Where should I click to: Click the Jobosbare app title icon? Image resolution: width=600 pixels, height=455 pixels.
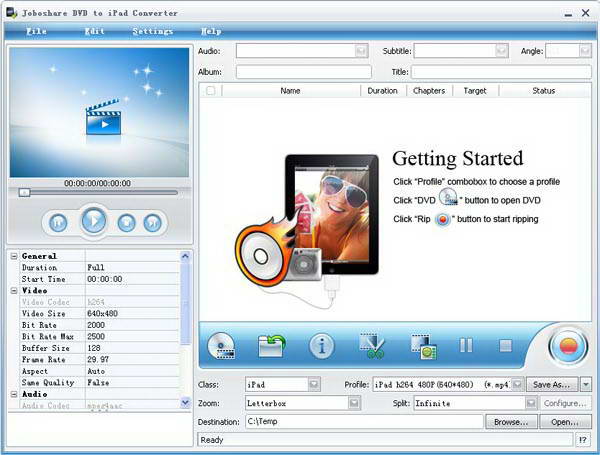tap(11, 13)
